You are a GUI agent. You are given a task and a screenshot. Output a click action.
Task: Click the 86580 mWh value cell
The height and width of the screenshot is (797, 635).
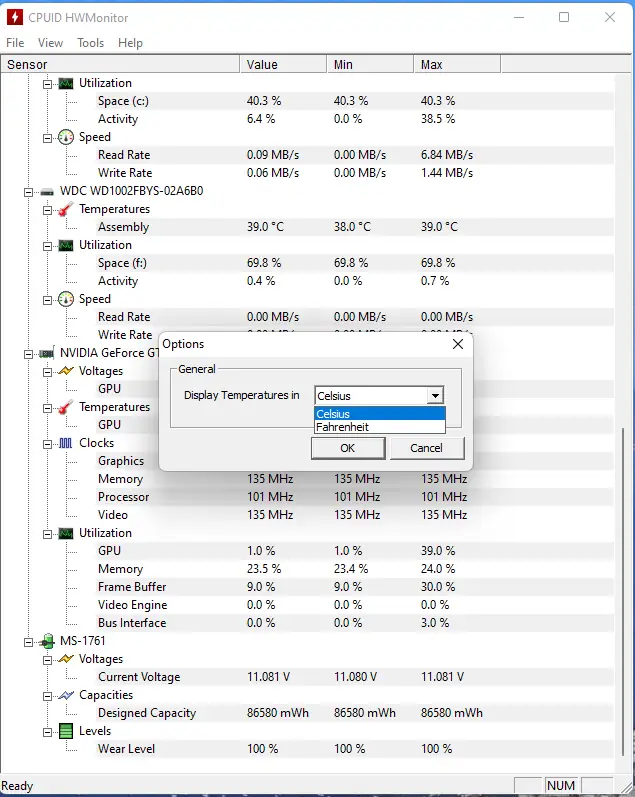(x=278, y=713)
